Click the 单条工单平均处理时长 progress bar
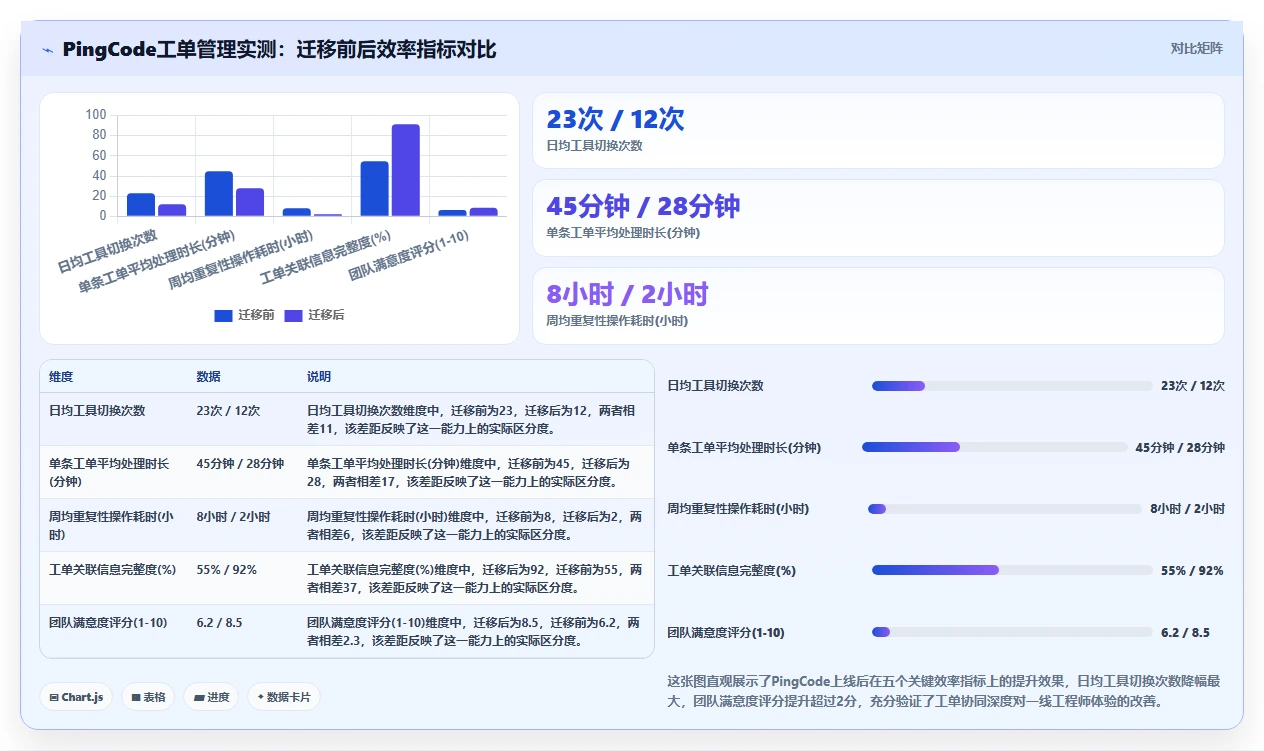This screenshot has height=751, width=1264. coord(995,447)
